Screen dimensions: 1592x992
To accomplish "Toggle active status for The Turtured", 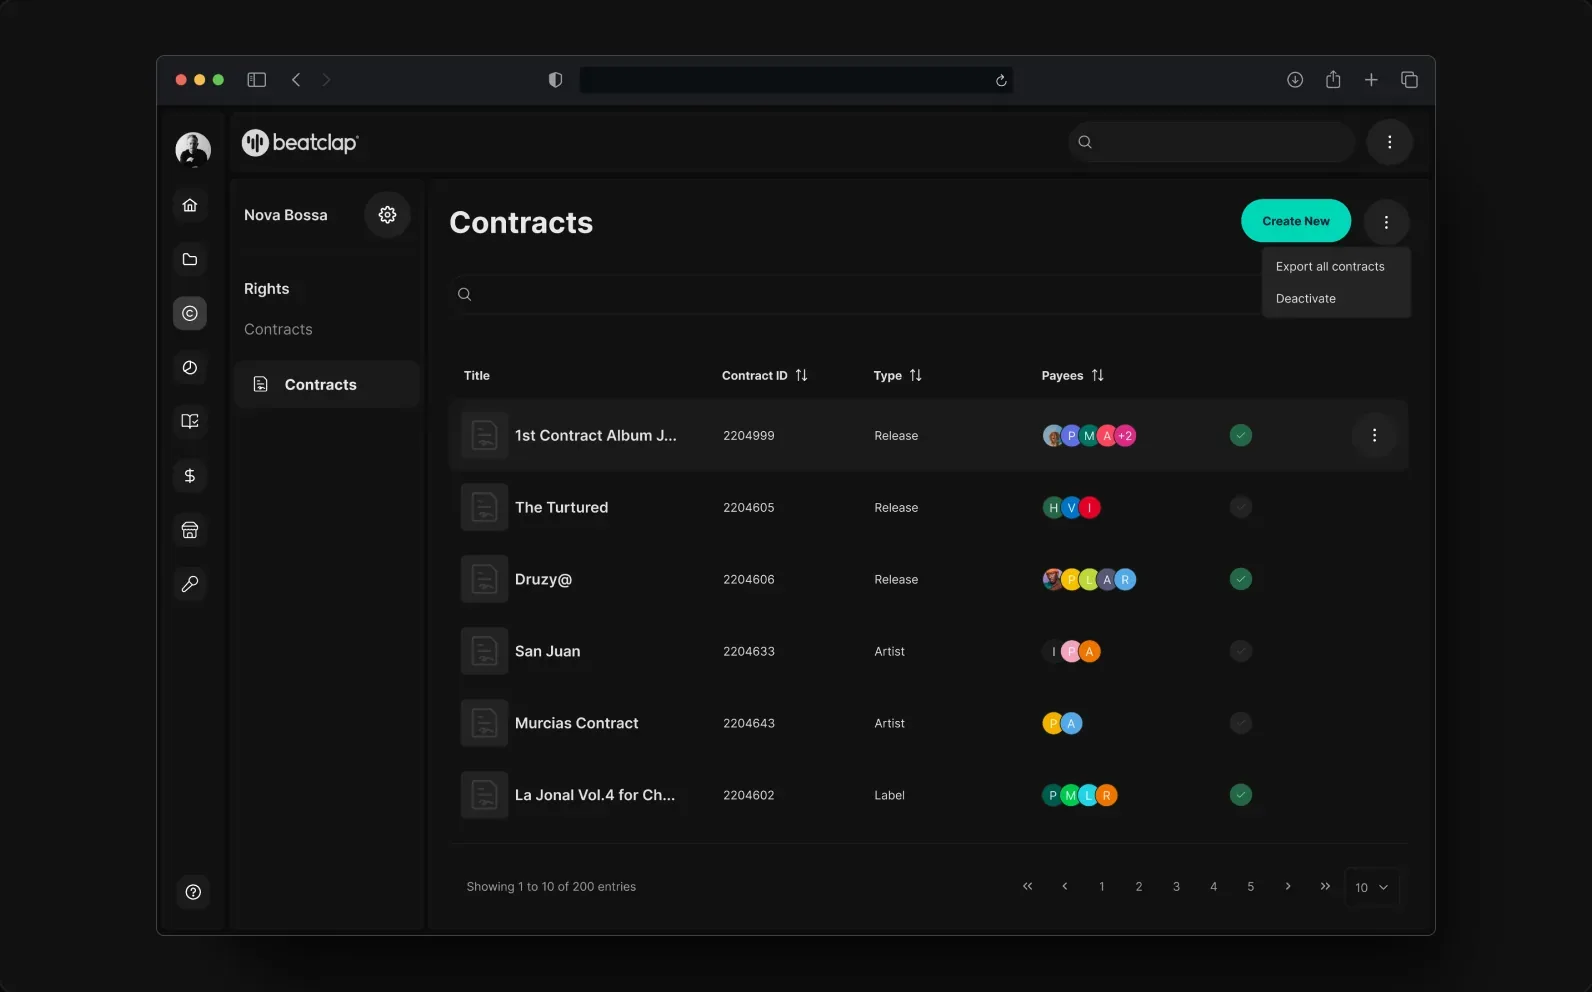I will pyautogui.click(x=1241, y=507).
